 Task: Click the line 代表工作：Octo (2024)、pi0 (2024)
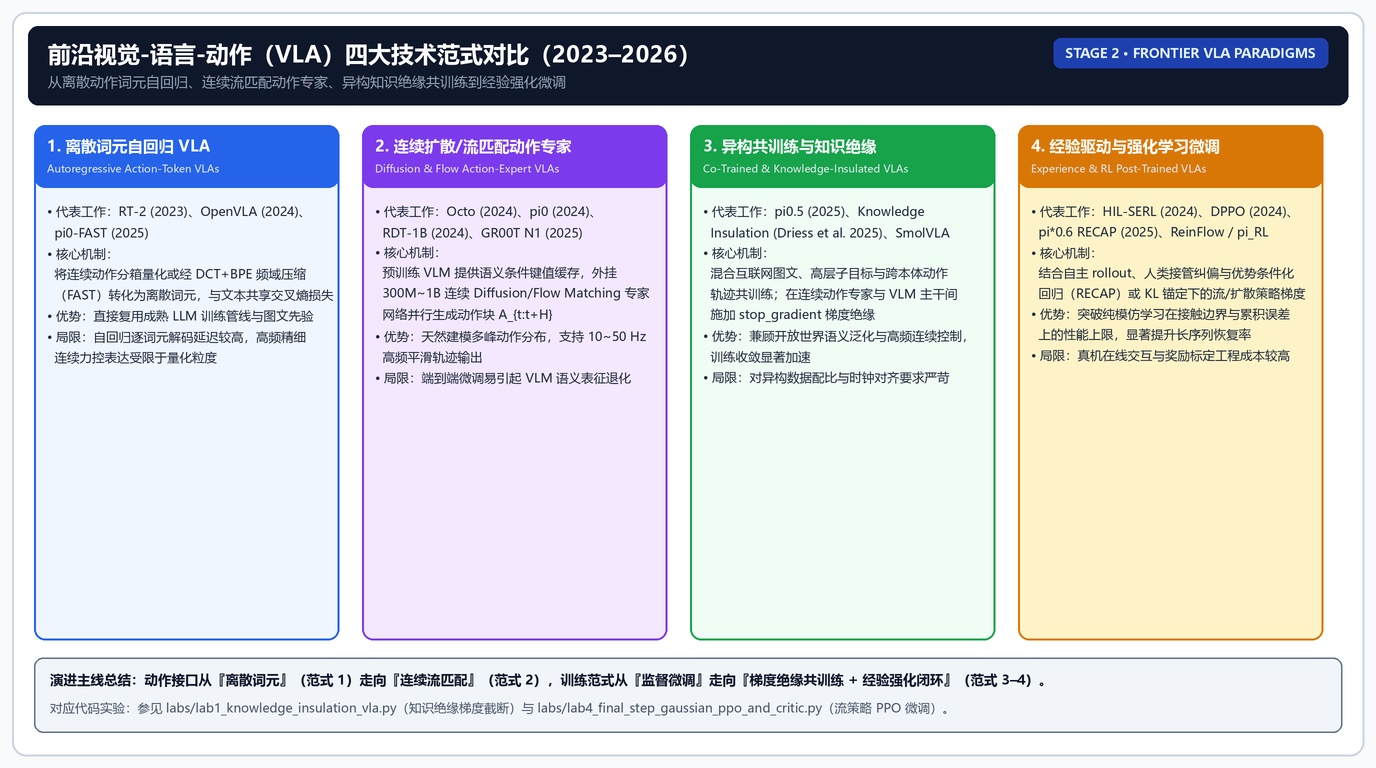pyautogui.click(x=486, y=212)
